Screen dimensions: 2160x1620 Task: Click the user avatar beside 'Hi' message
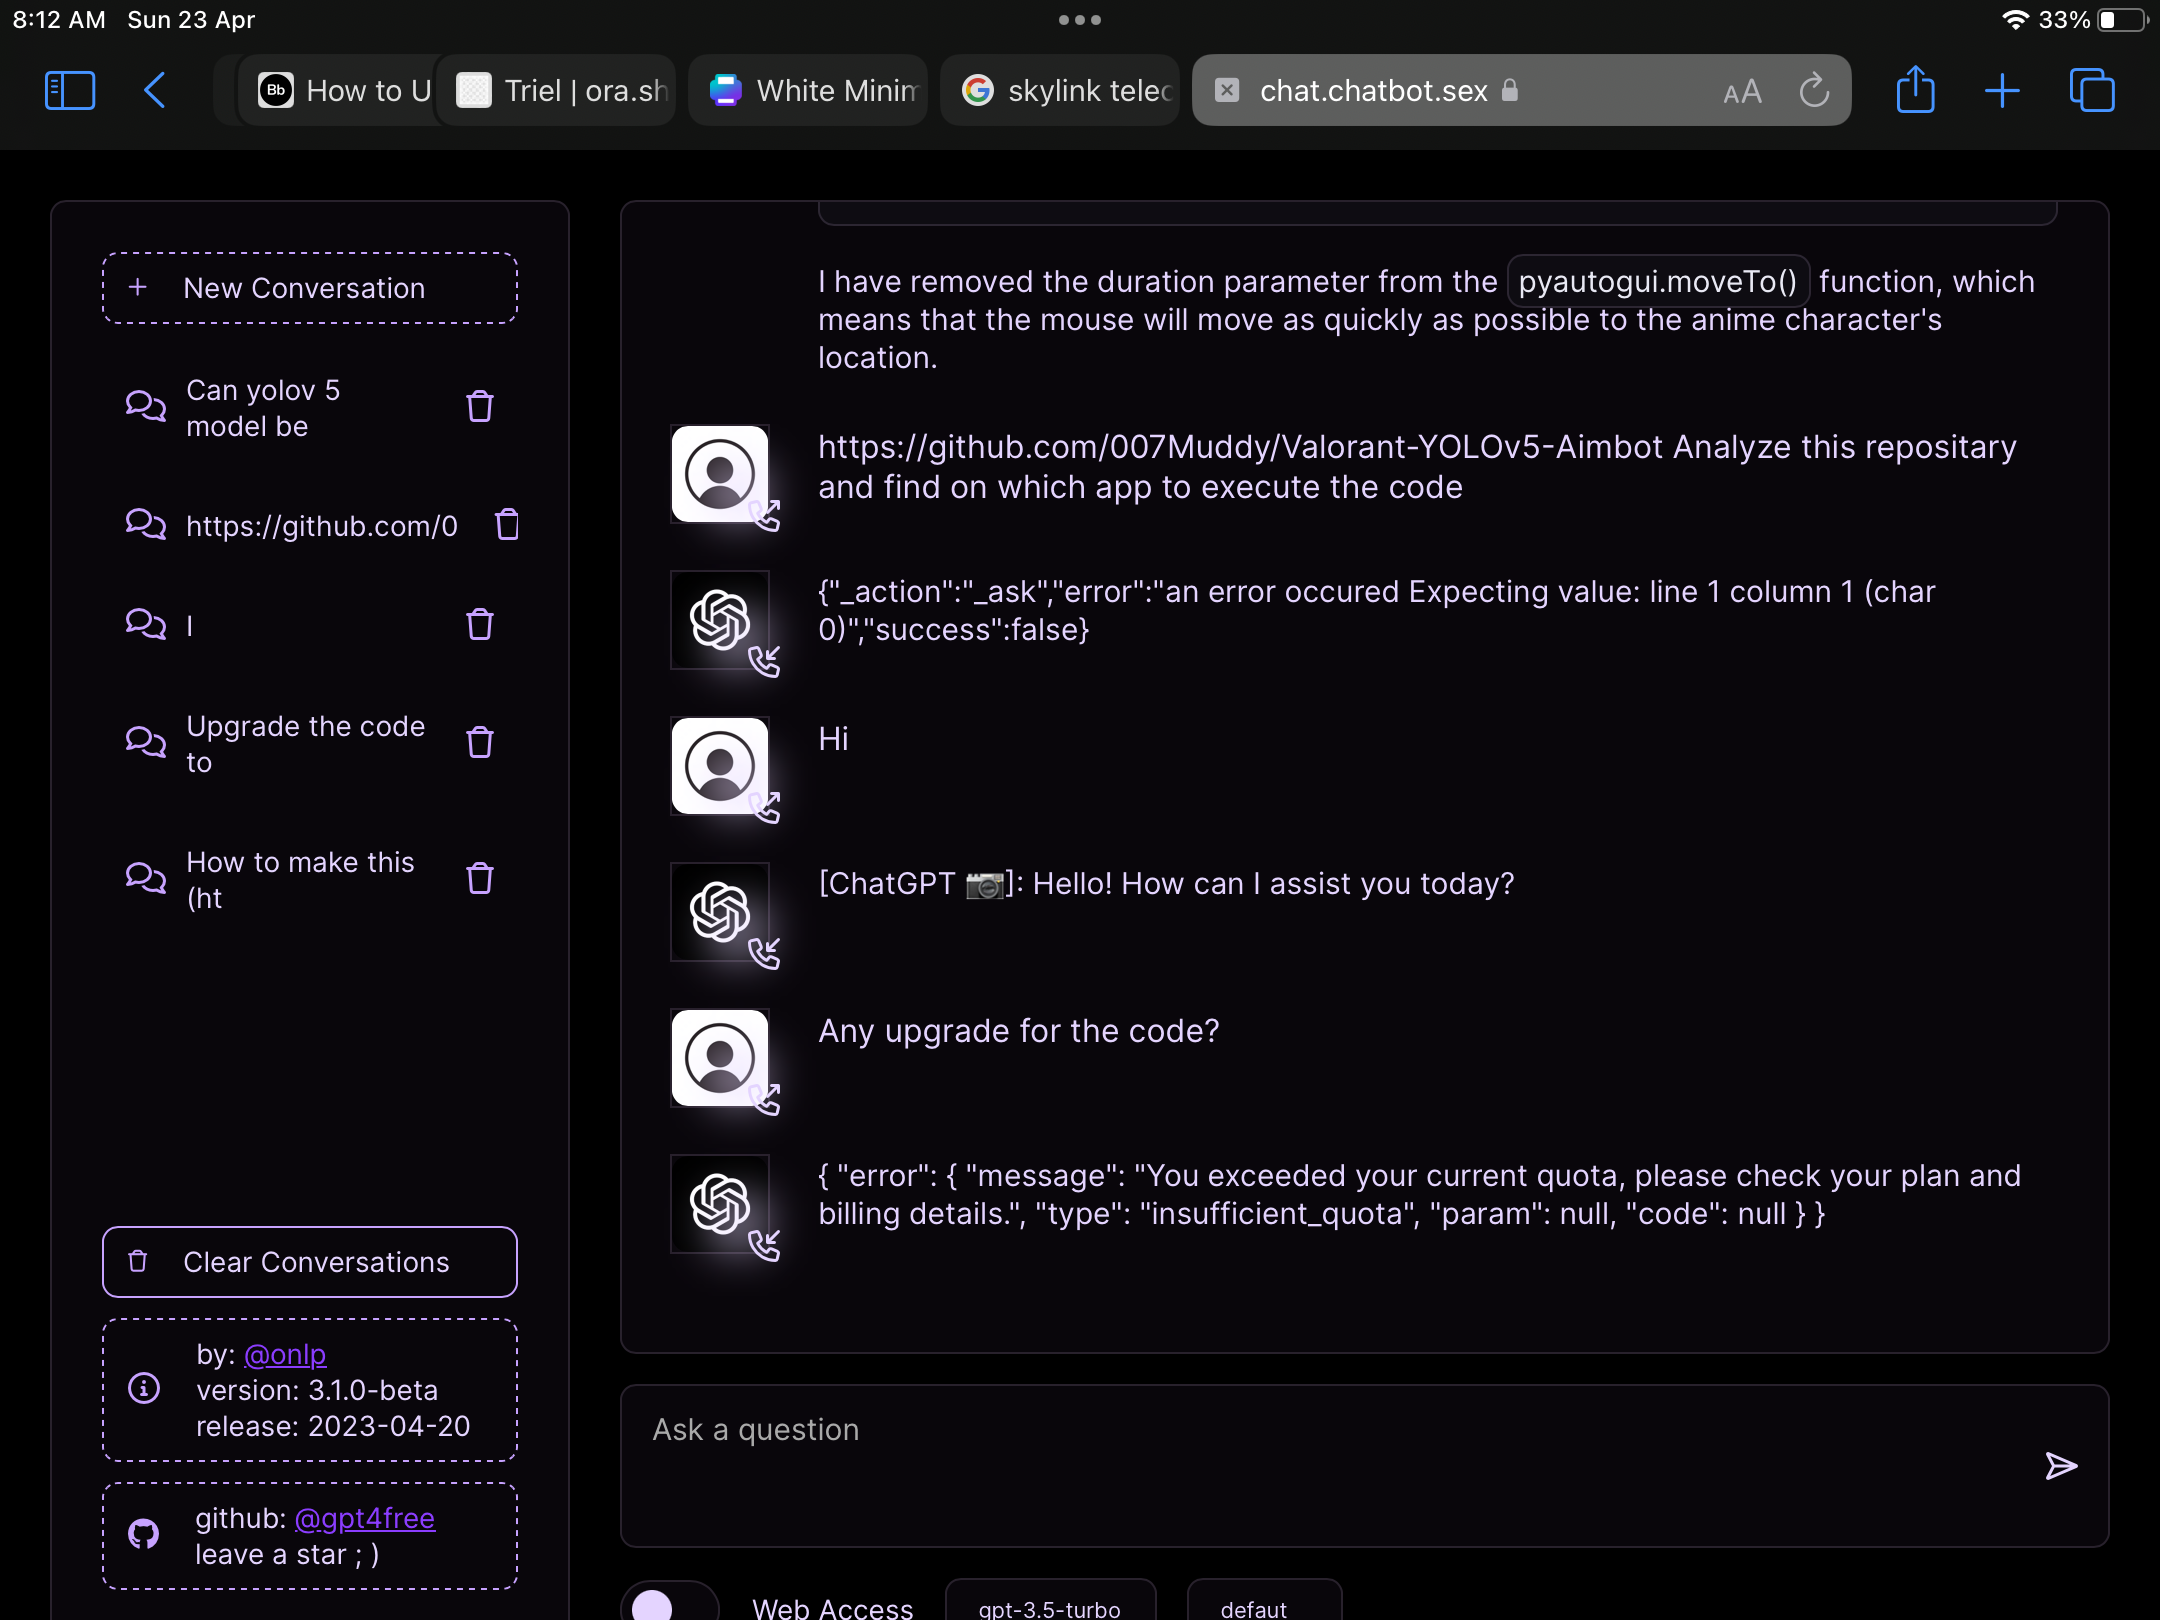720,766
